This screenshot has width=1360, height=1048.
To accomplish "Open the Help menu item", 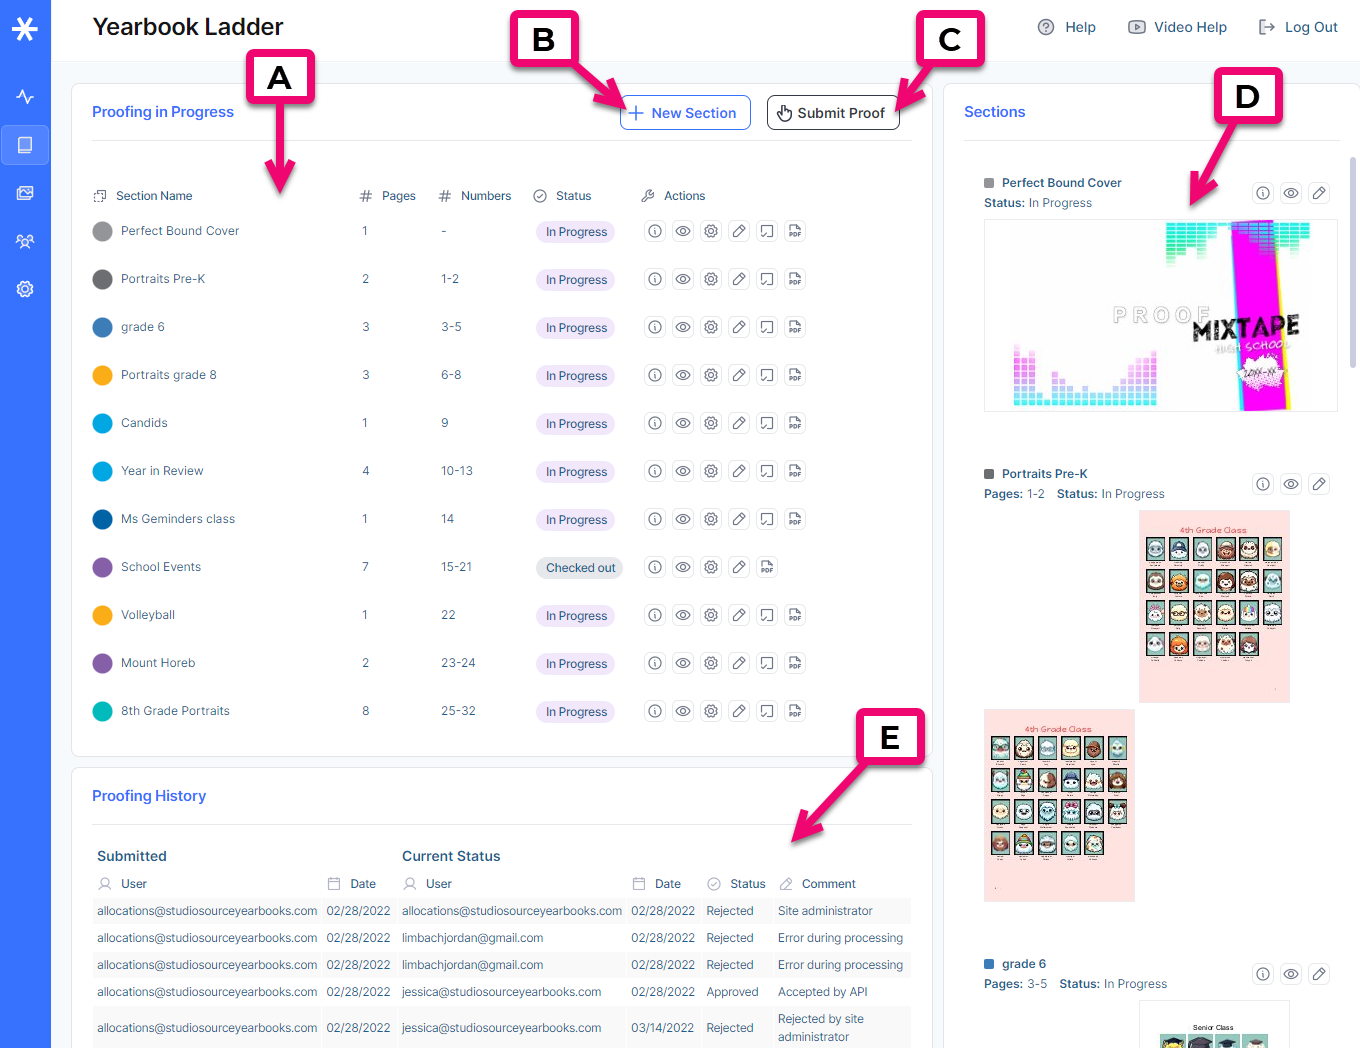I will coord(1067,27).
